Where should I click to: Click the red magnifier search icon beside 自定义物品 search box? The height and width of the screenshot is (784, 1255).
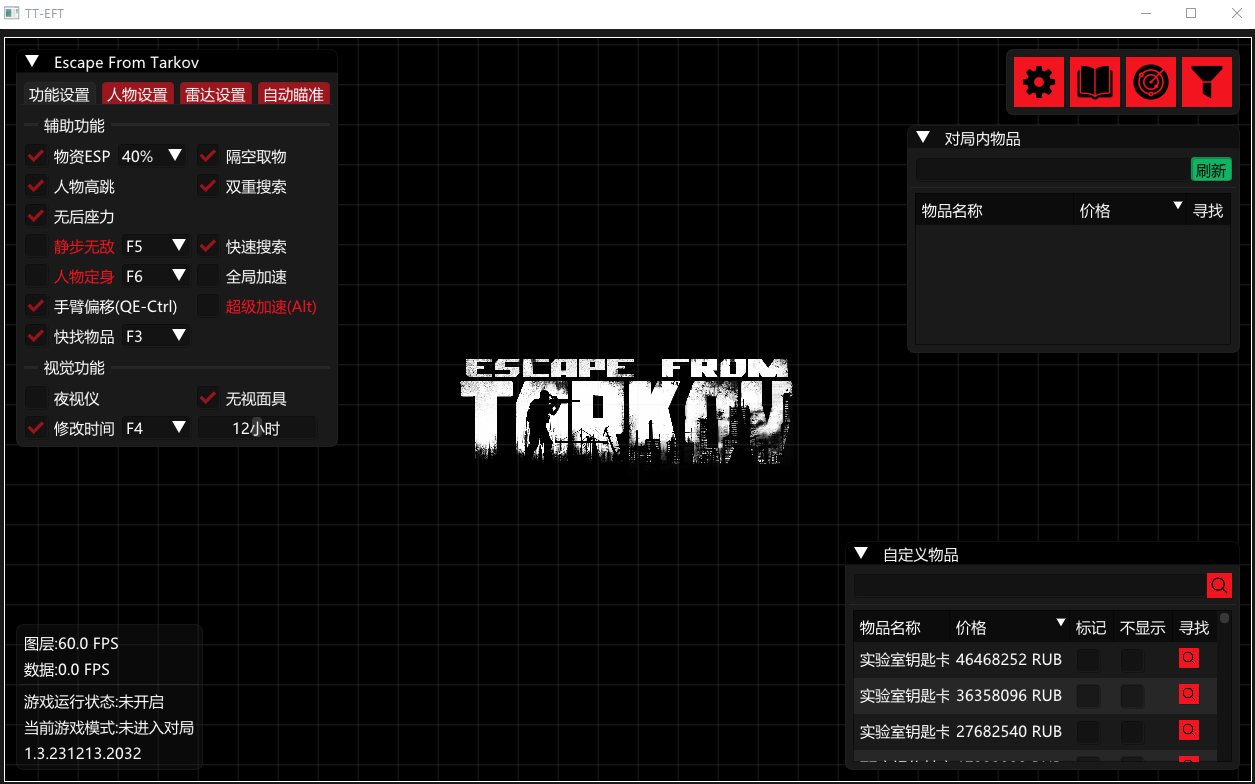(x=1219, y=586)
